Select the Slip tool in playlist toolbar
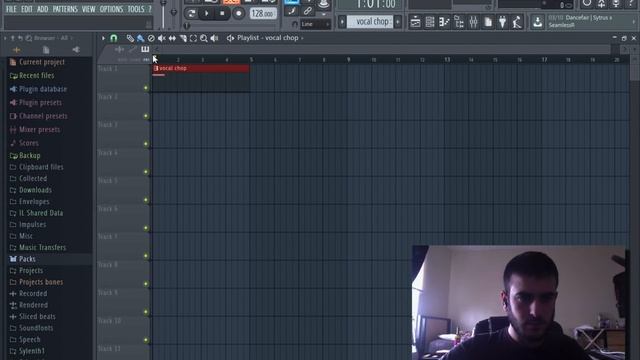This screenshot has width=640, height=360. [172, 38]
